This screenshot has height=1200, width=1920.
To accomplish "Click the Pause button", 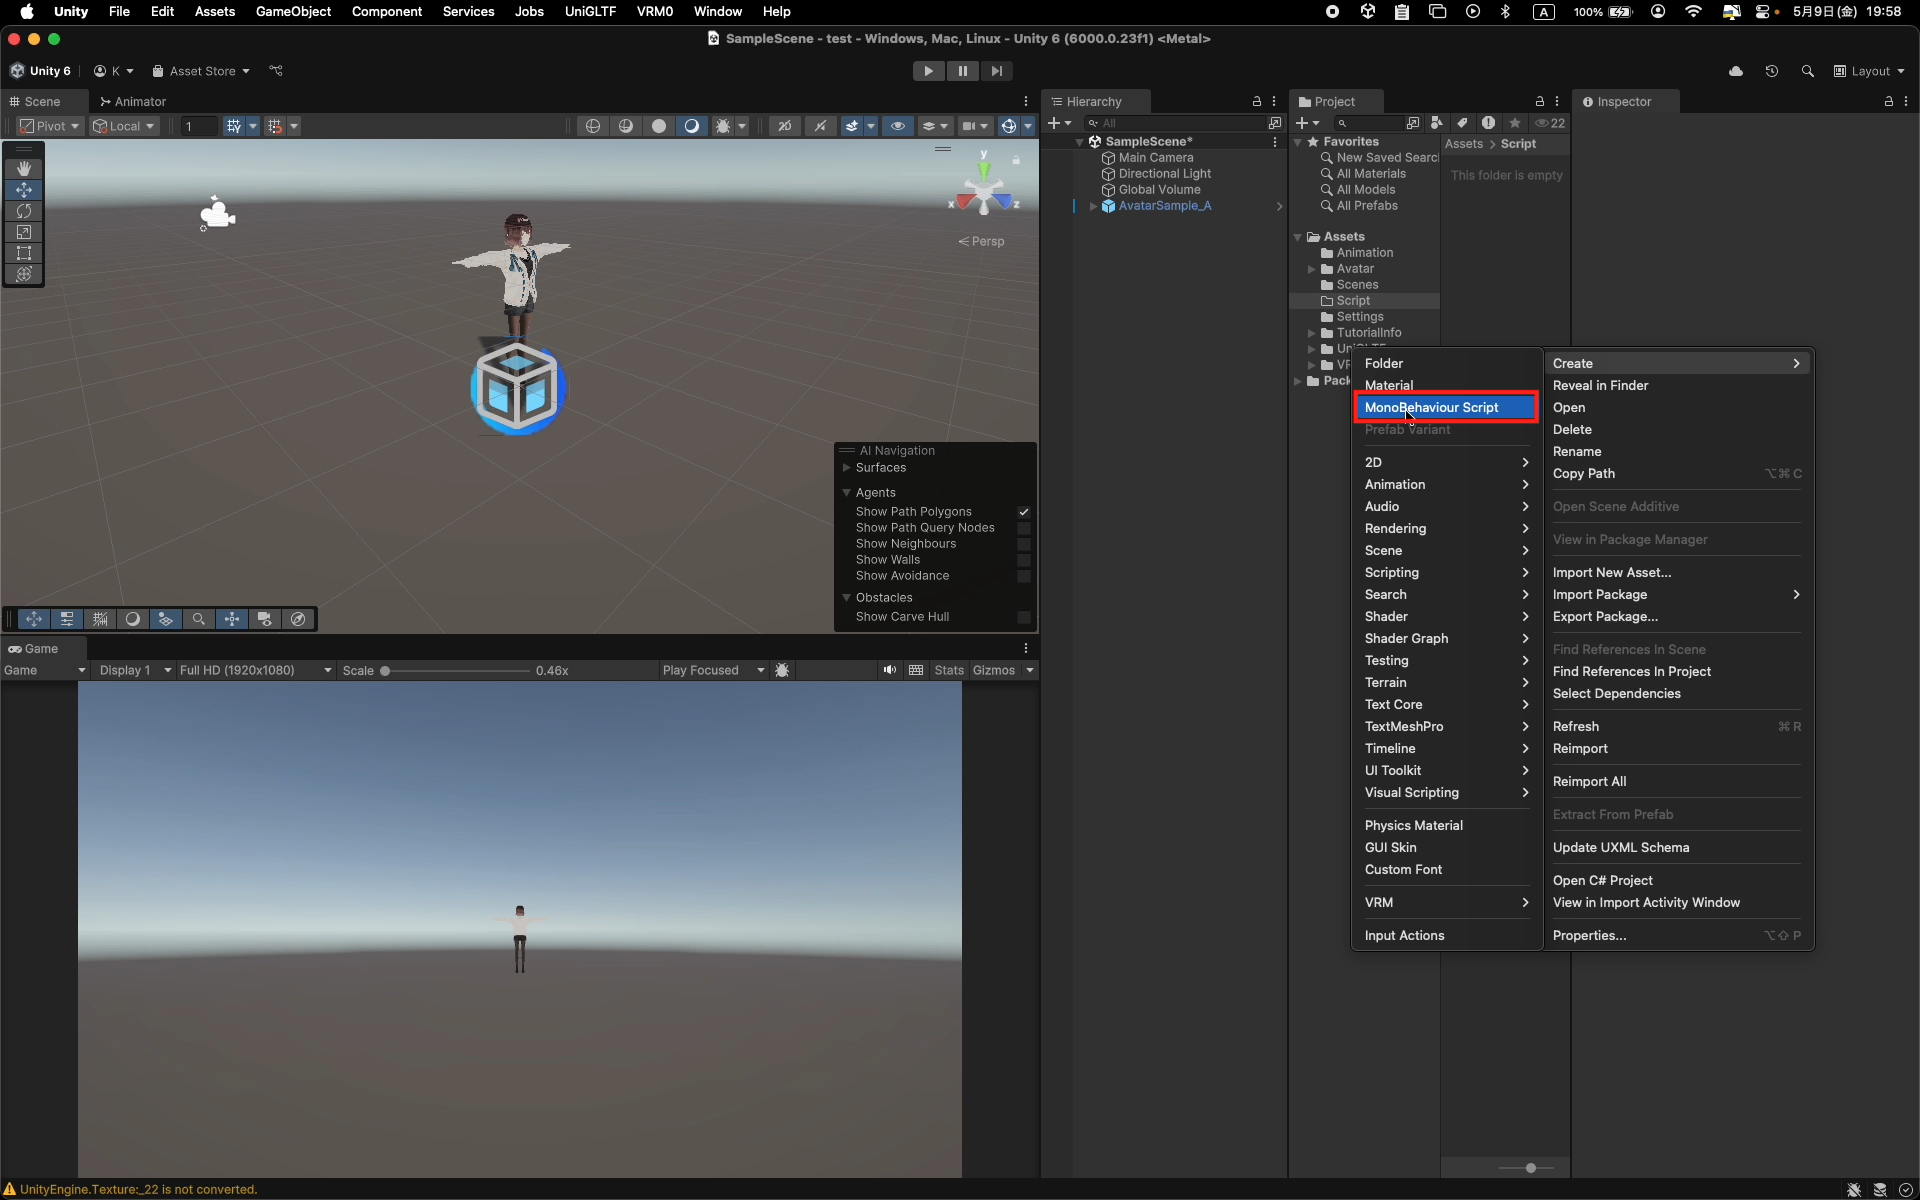I will tap(962, 71).
